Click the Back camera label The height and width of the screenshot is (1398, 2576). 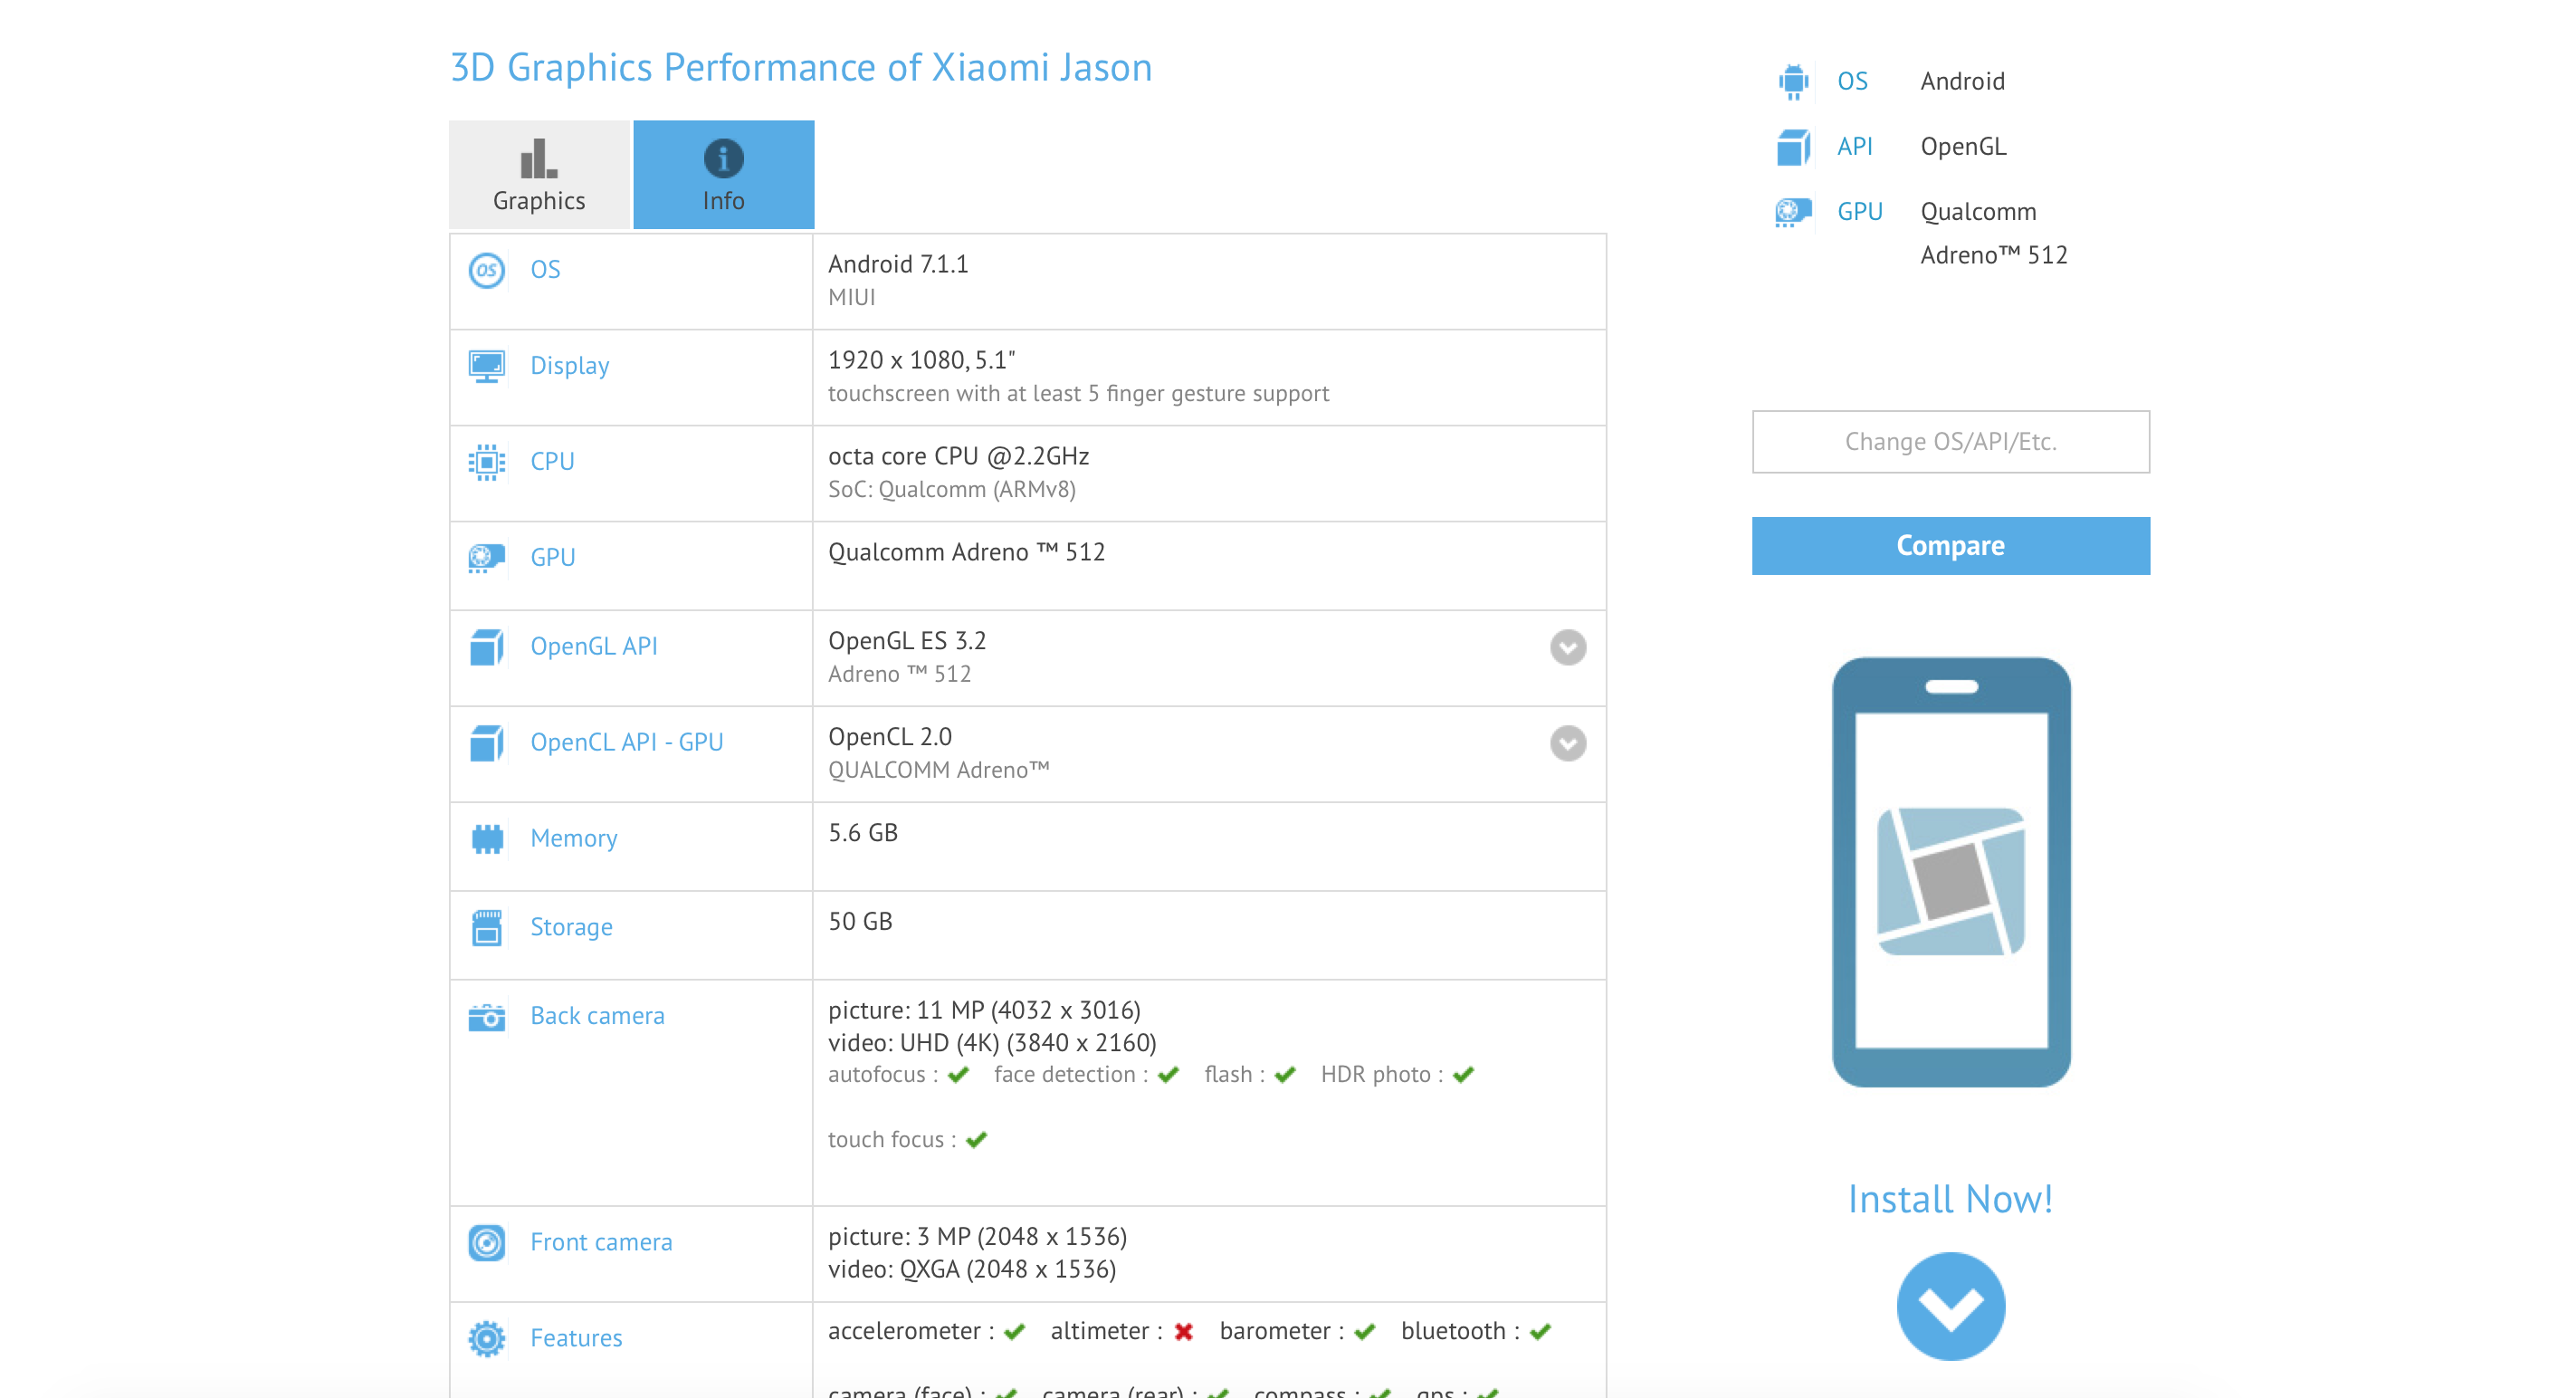point(597,1017)
